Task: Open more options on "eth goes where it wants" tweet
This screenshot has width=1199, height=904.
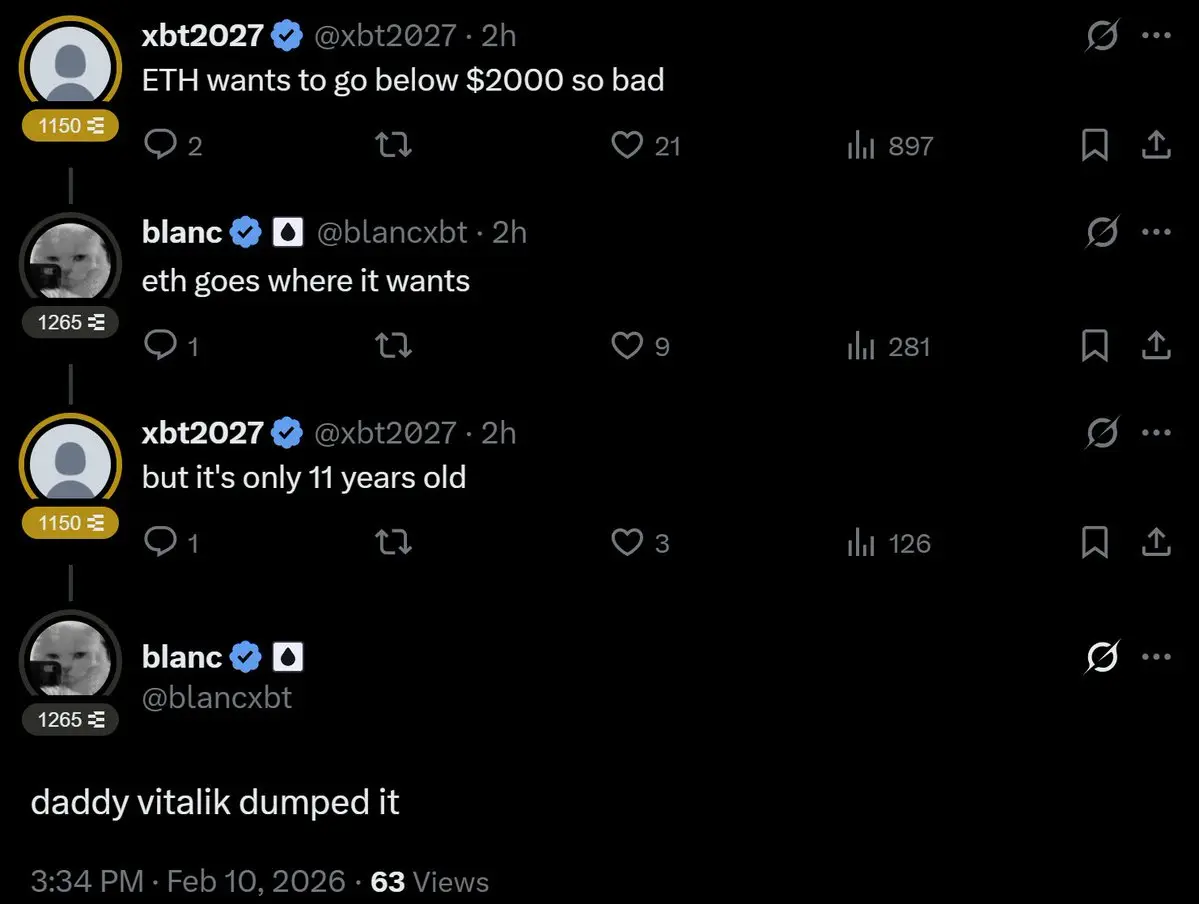Action: 1156,232
